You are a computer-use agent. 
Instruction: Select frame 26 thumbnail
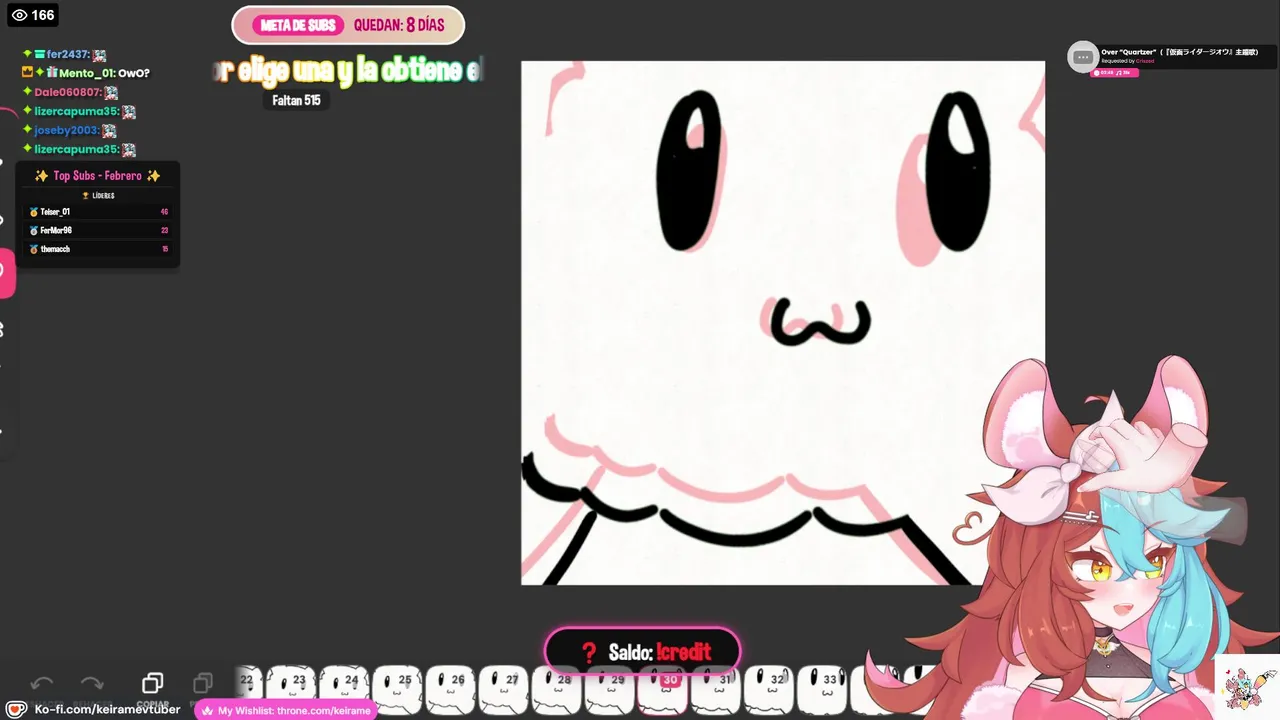pyautogui.click(x=450, y=688)
